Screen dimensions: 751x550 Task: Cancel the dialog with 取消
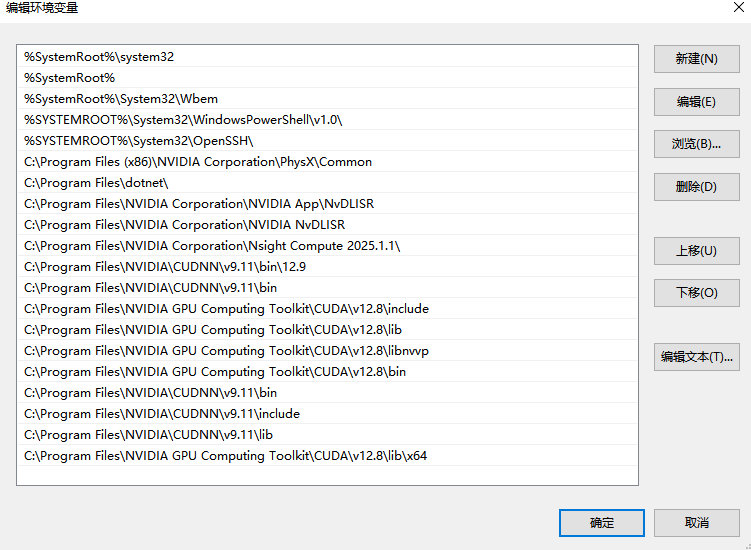coord(696,523)
